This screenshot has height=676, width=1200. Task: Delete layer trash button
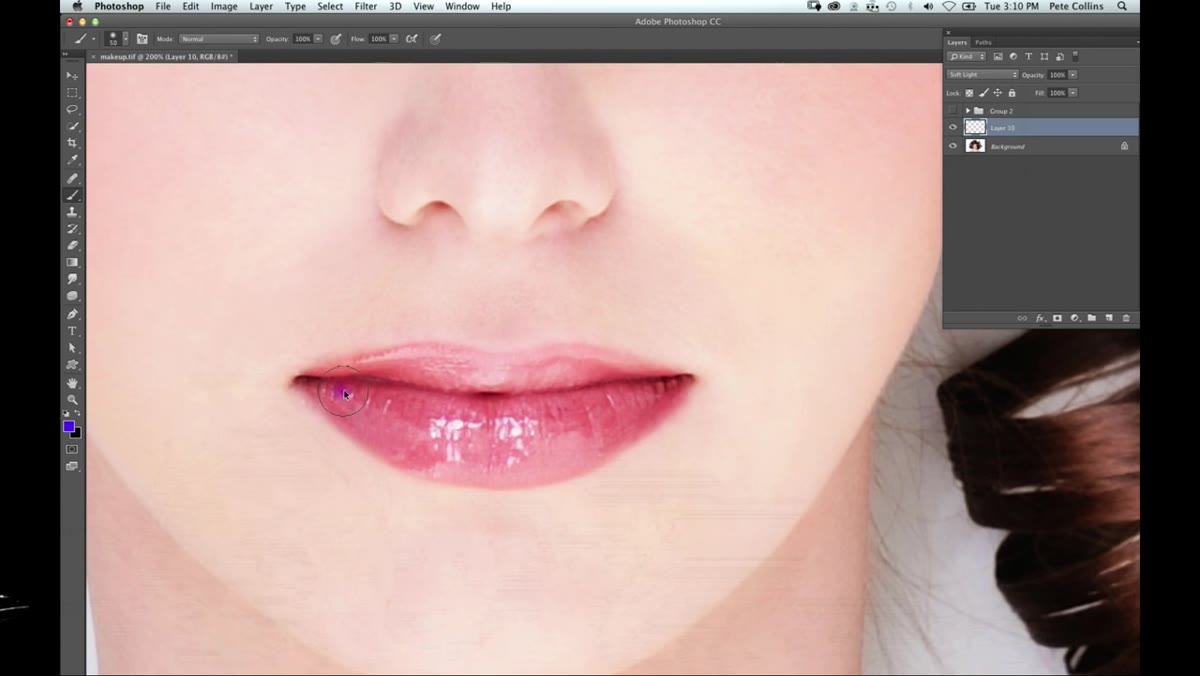tap(1126, 318)
